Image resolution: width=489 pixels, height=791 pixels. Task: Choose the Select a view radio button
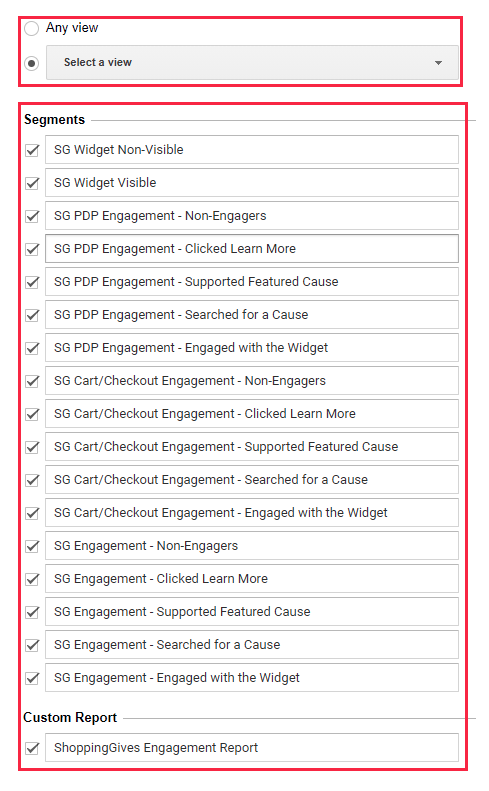(x=31, y=63)
